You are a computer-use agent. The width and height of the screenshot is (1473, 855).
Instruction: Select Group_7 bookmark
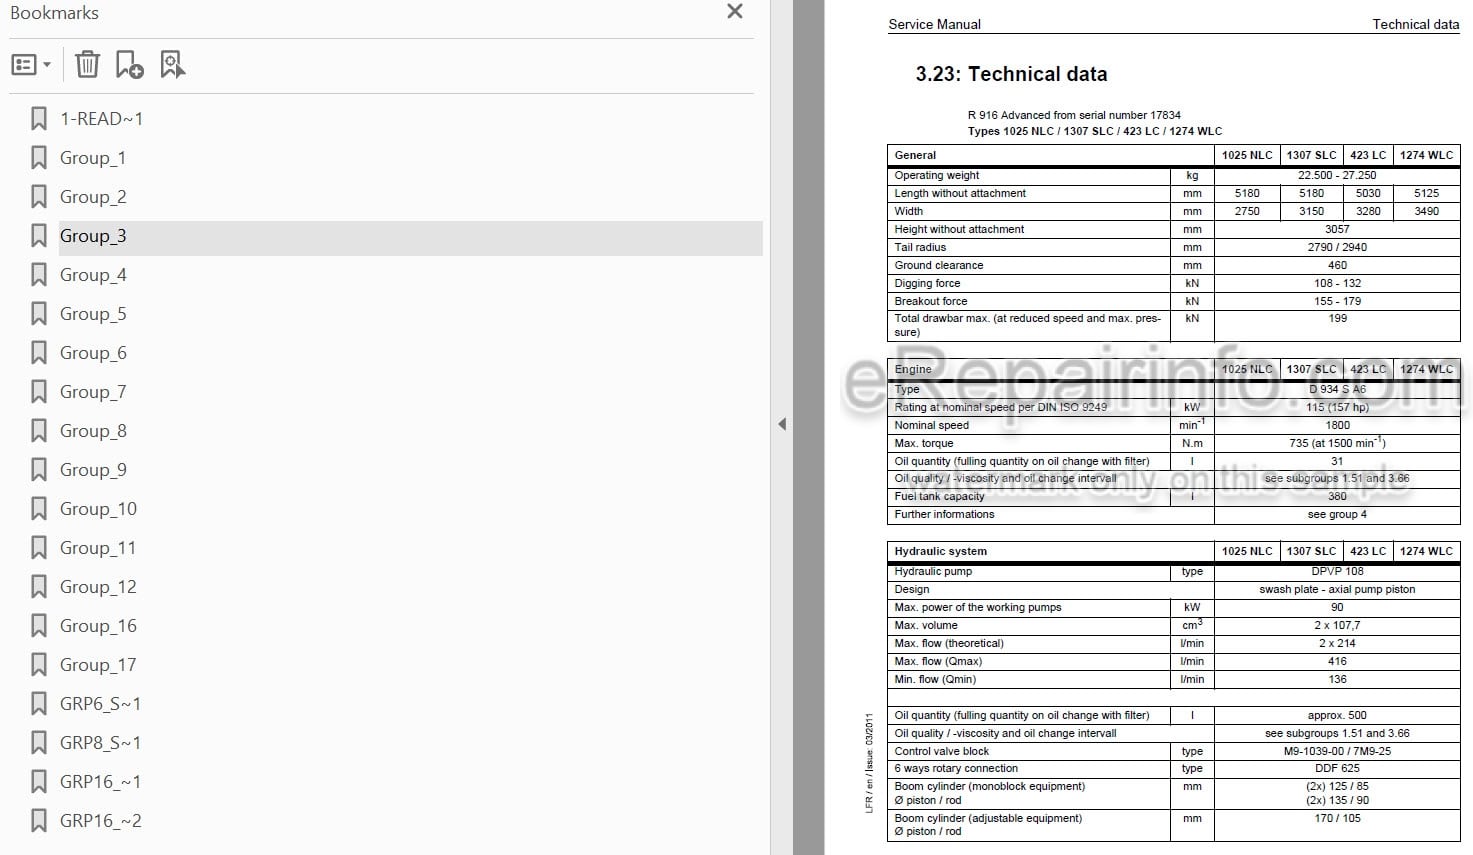pyautogui.click(x=93, y=392)
